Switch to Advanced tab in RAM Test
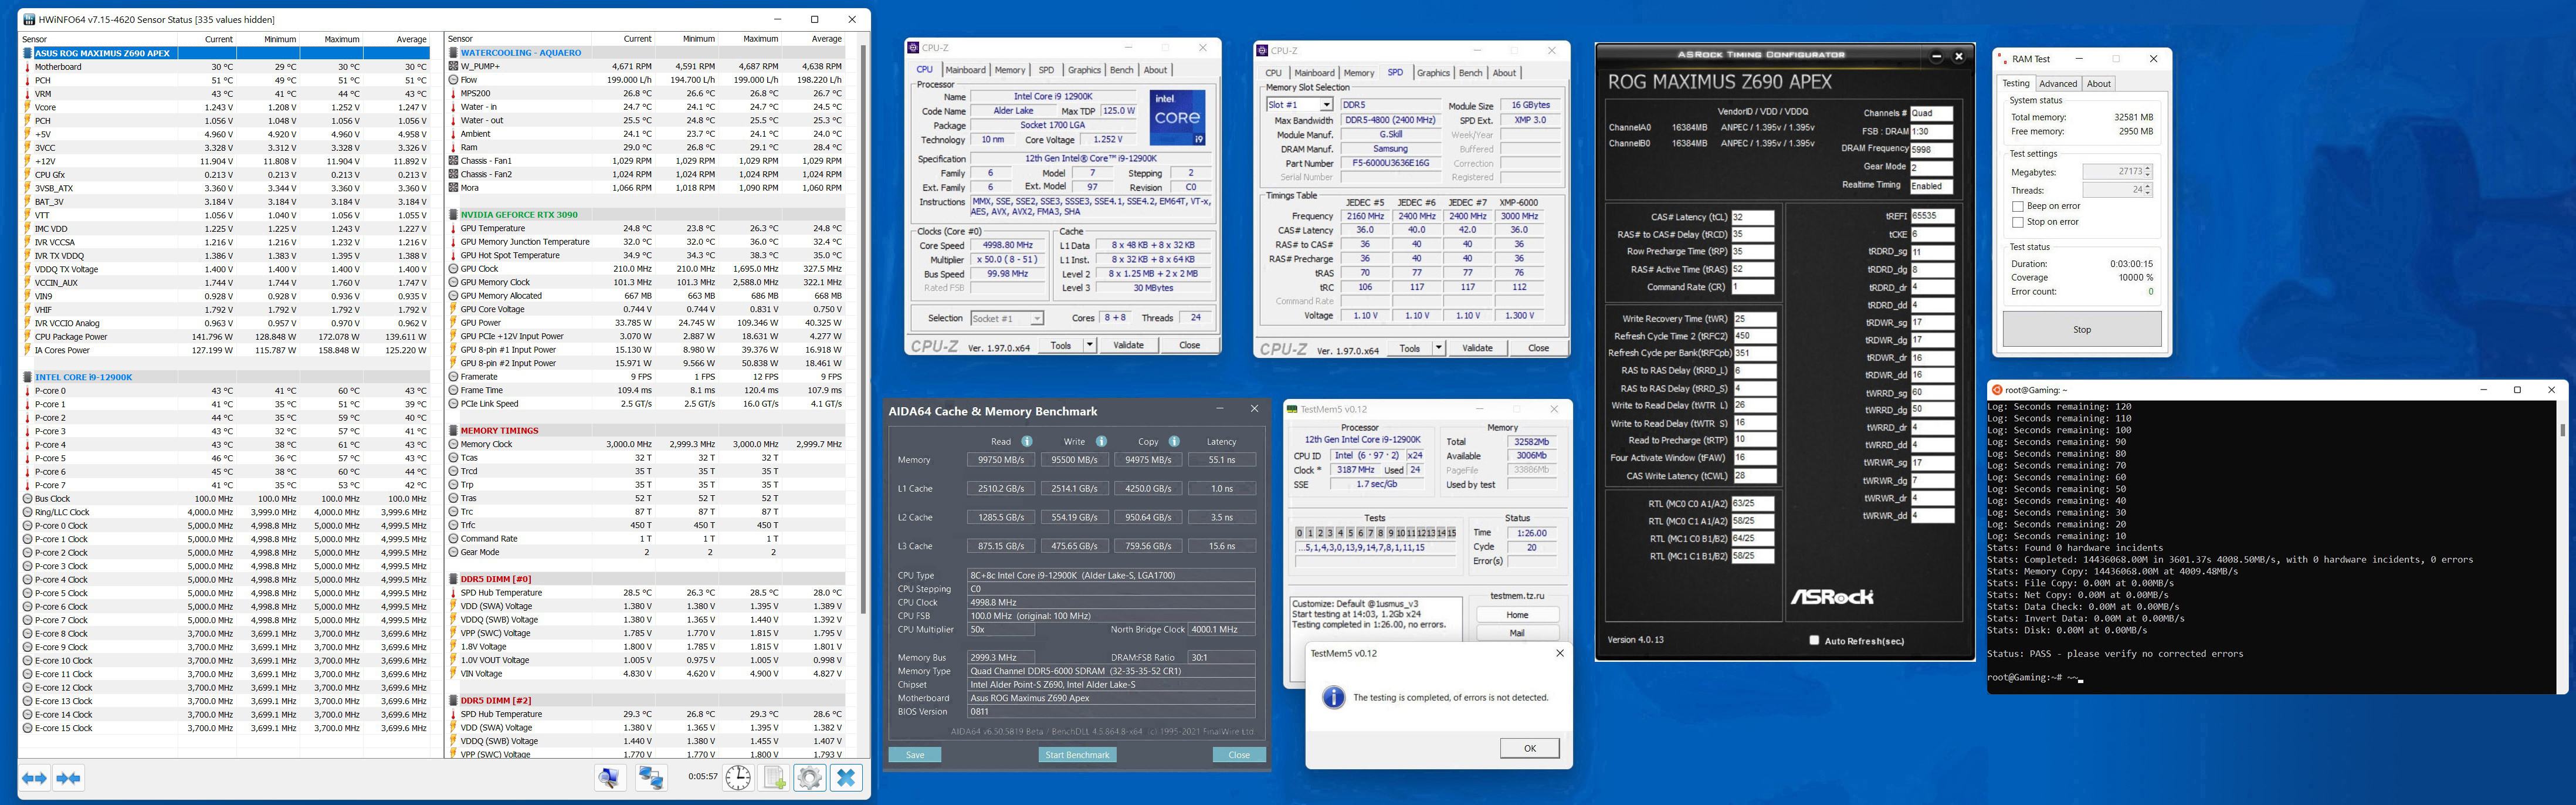 (2058, 84)
